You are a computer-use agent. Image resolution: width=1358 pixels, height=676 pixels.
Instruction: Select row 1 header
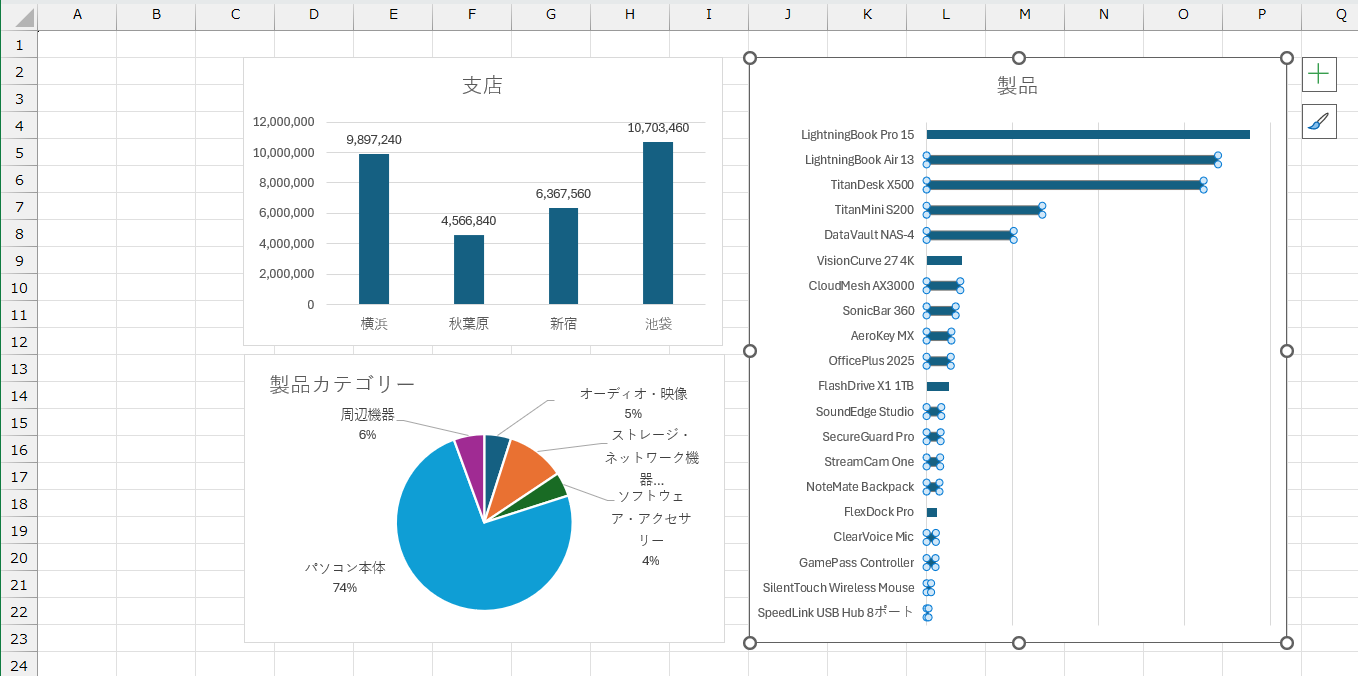[18, 44]
